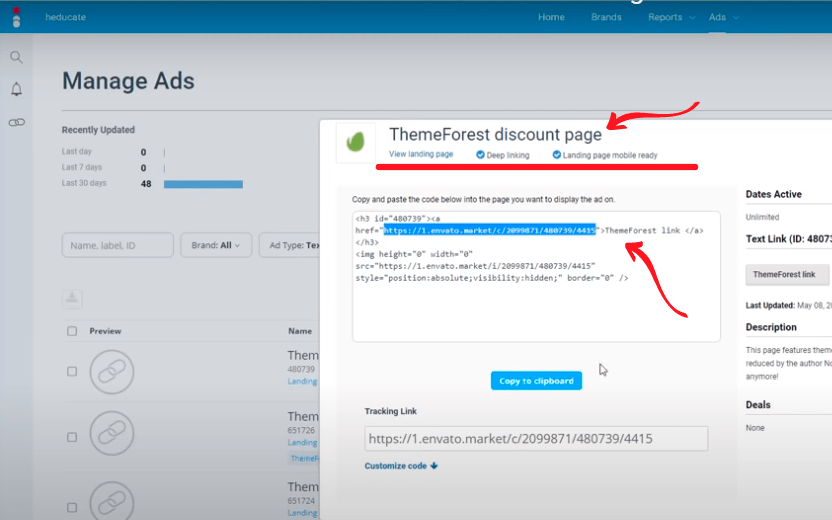This screenshot has width=832, height=520.
Task: Open preview link icon for ad 651724
Action: tap(111, 500)
